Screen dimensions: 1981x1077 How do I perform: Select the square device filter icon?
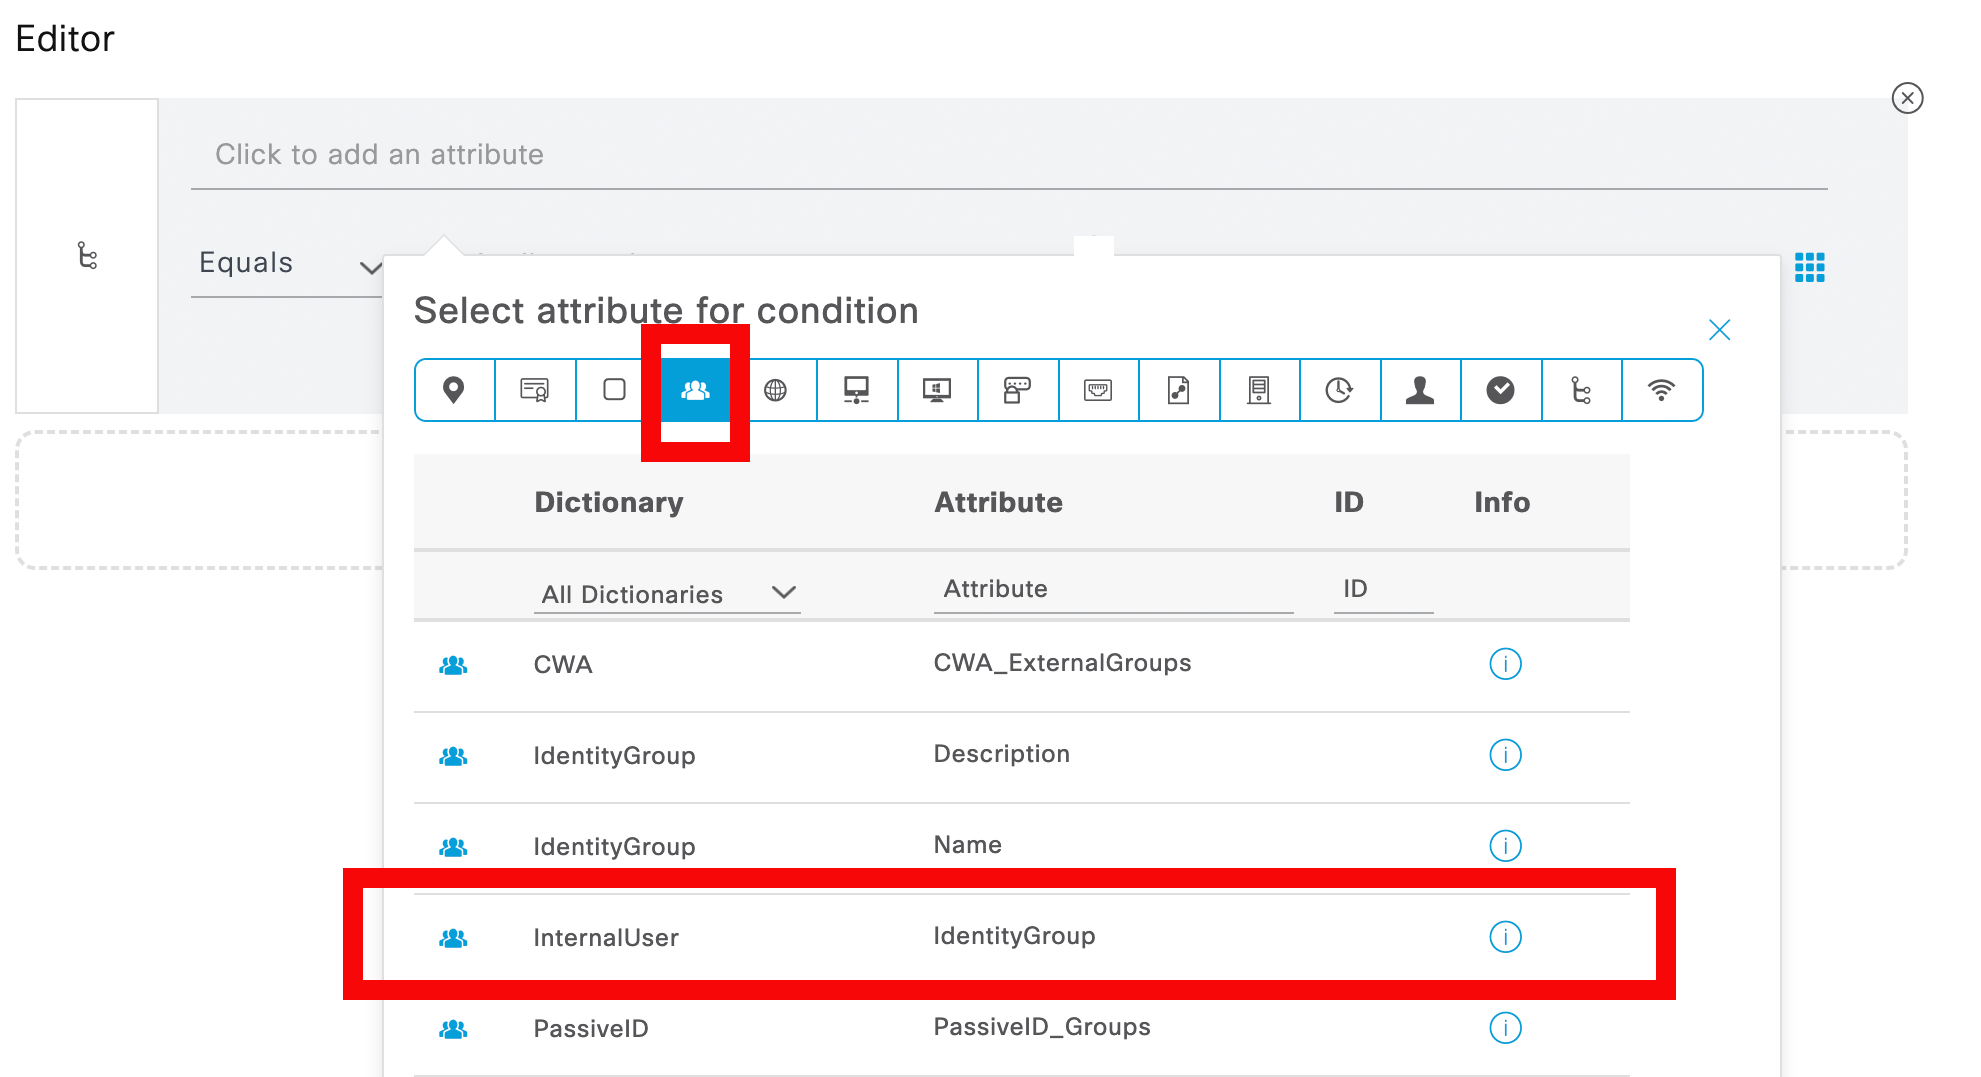pos(615,390)
